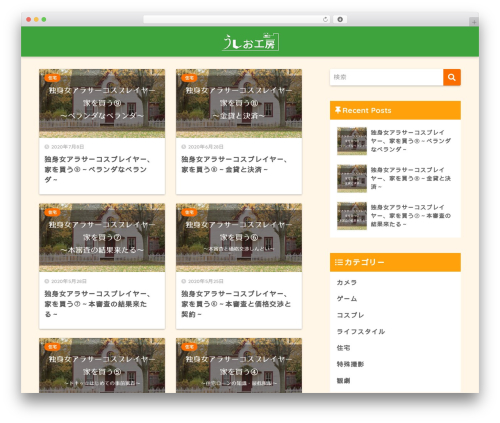Click 住宅 tag on 家を買う④ card
The height and width of the screenshot is (423, 500).
coord(189,347)
